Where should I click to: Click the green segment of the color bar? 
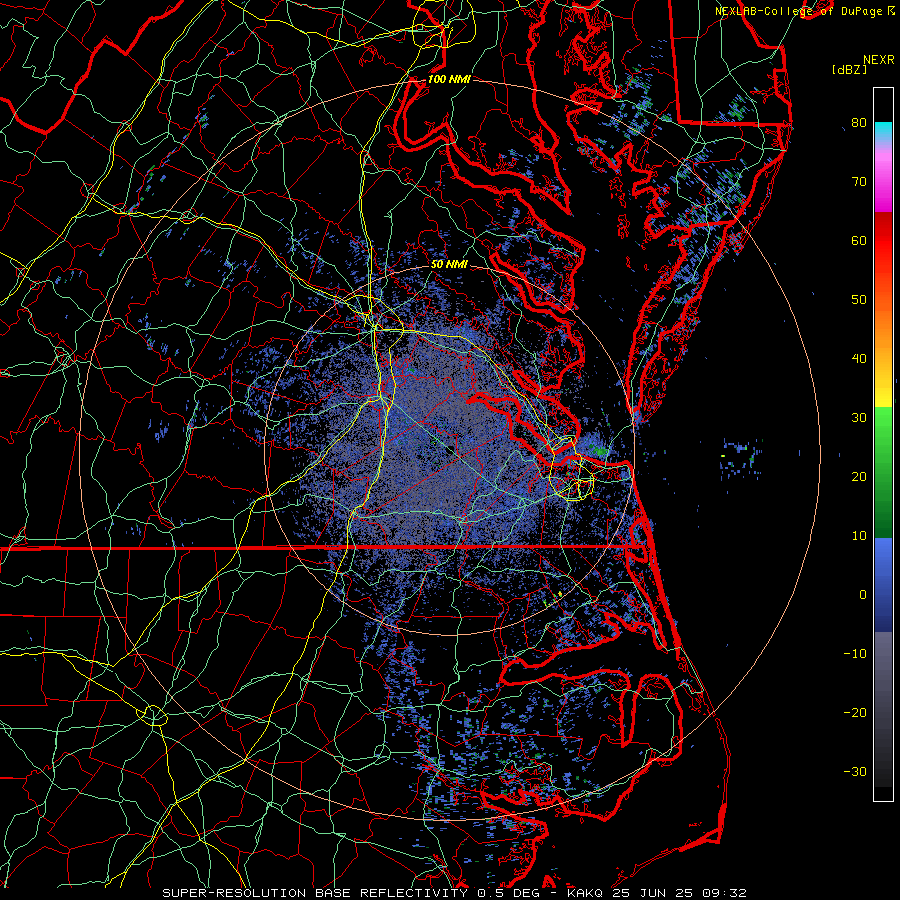point(883,472)
